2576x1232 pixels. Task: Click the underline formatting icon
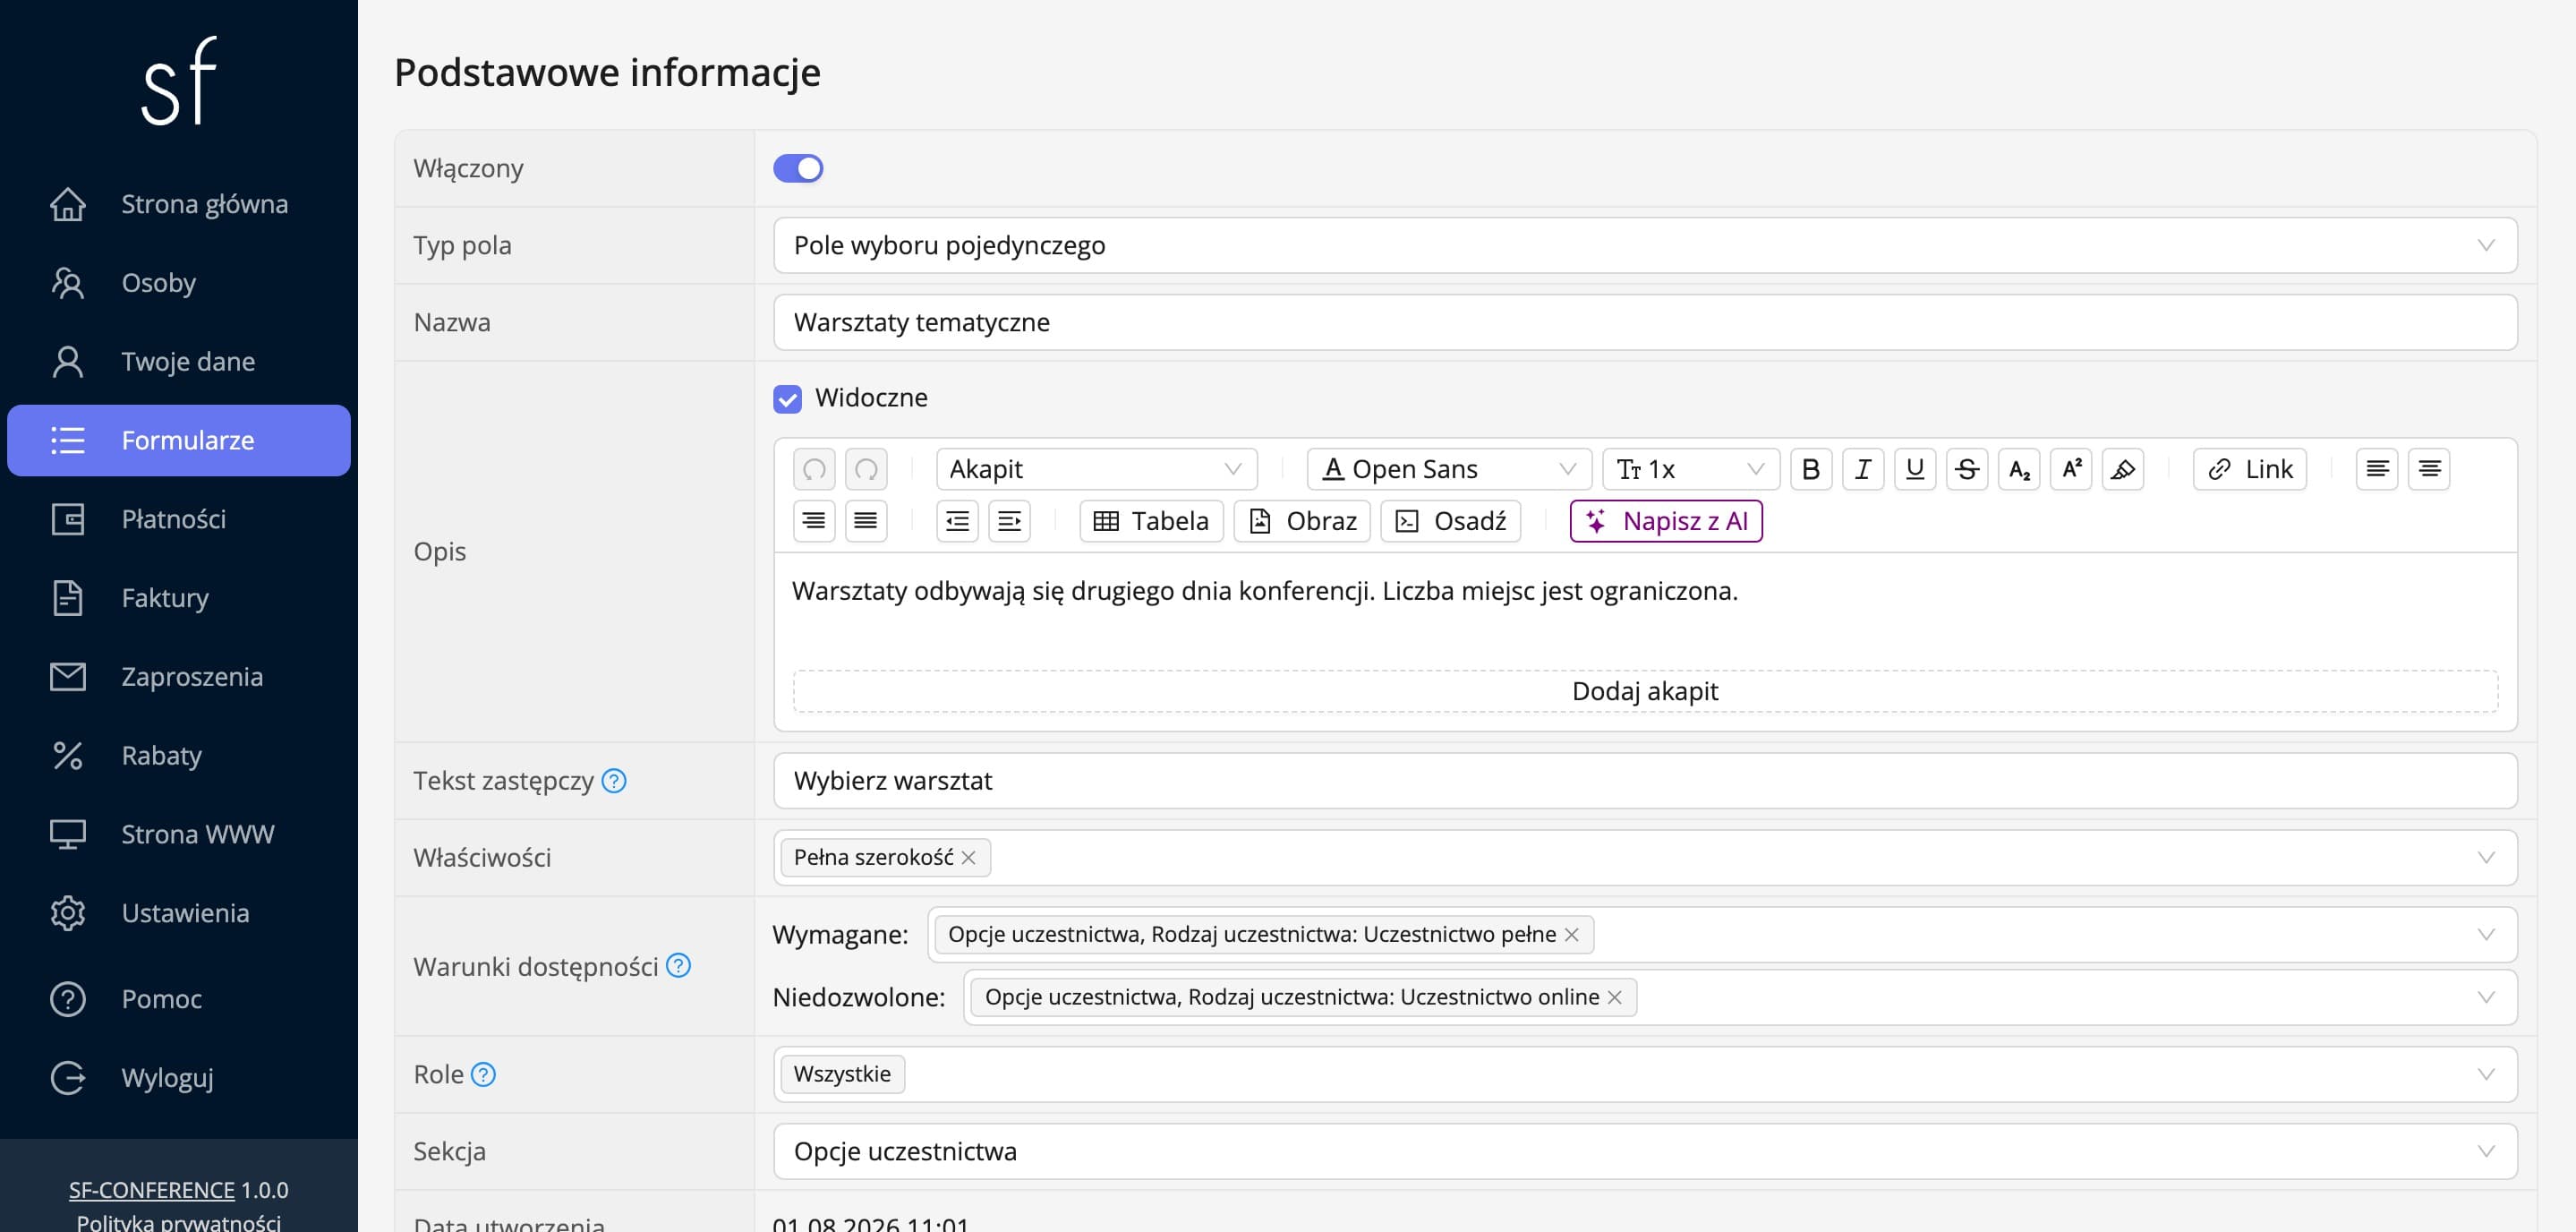tap(1914, 469)
